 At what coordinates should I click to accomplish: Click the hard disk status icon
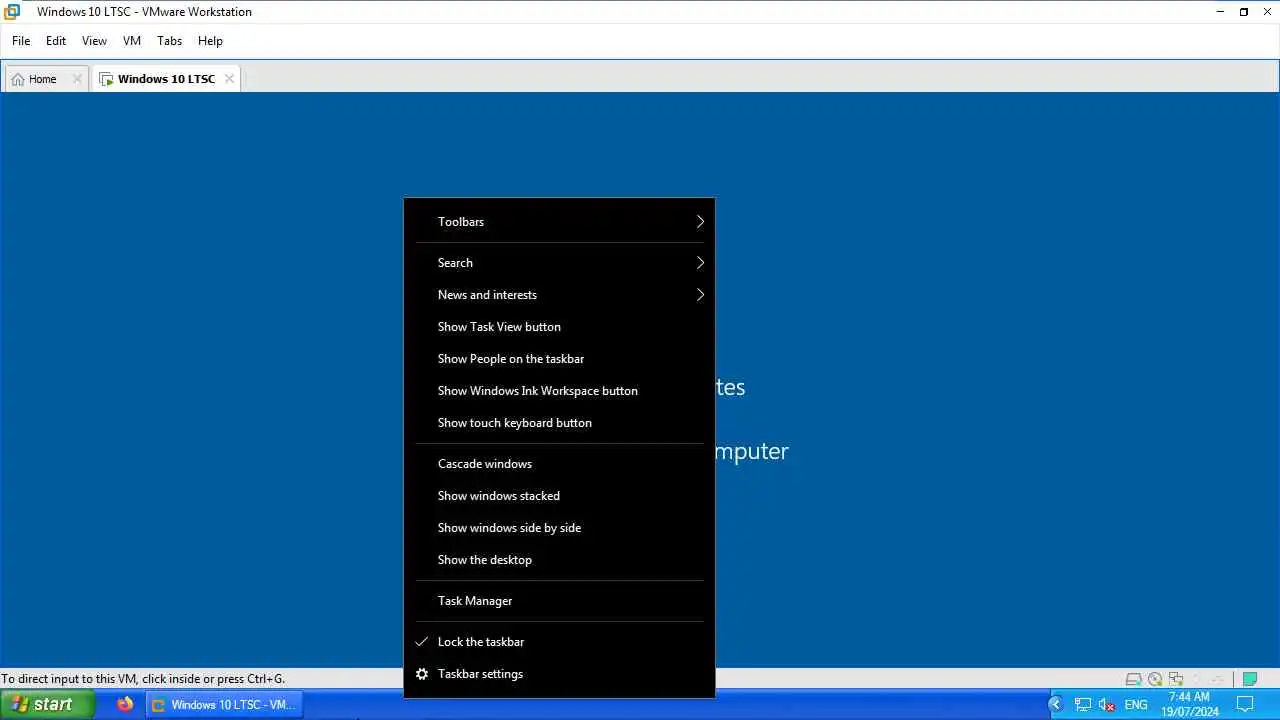1133,679
